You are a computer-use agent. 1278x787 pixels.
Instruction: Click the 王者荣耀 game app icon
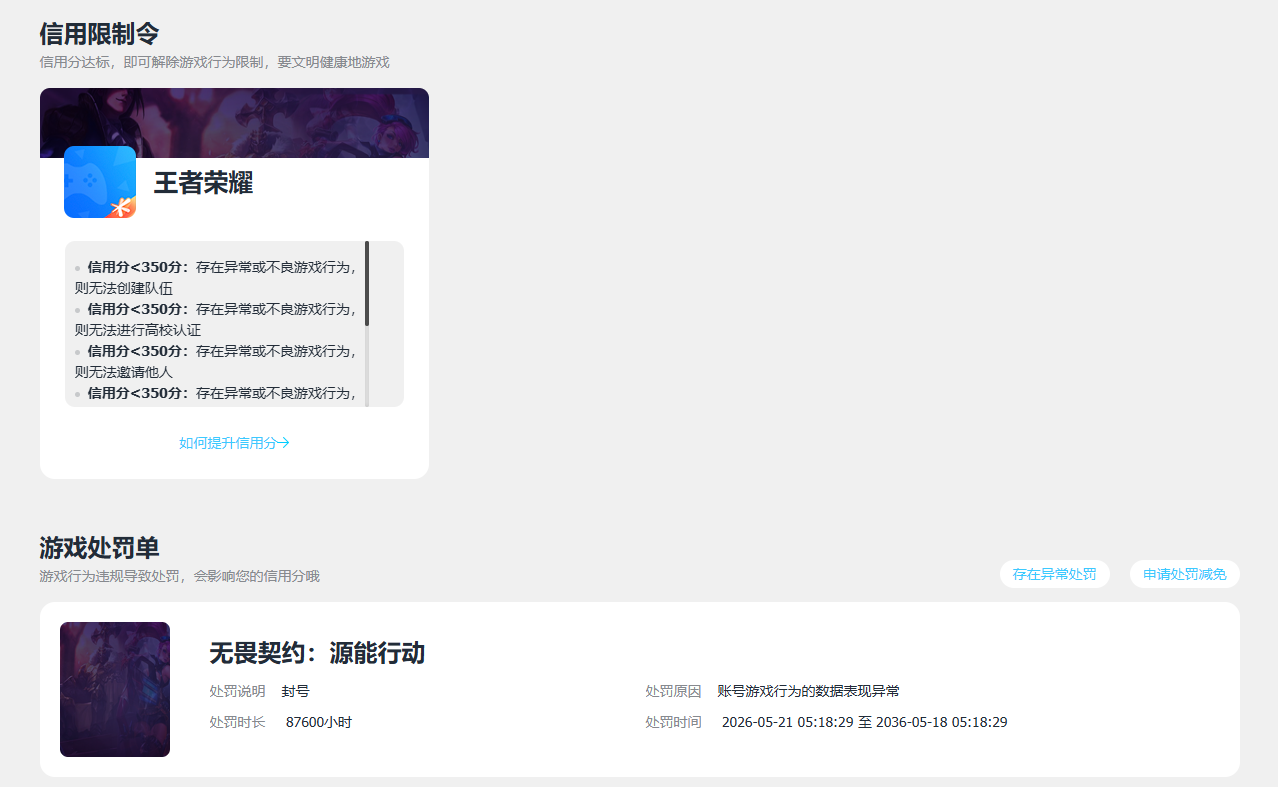tap(100, 182)
